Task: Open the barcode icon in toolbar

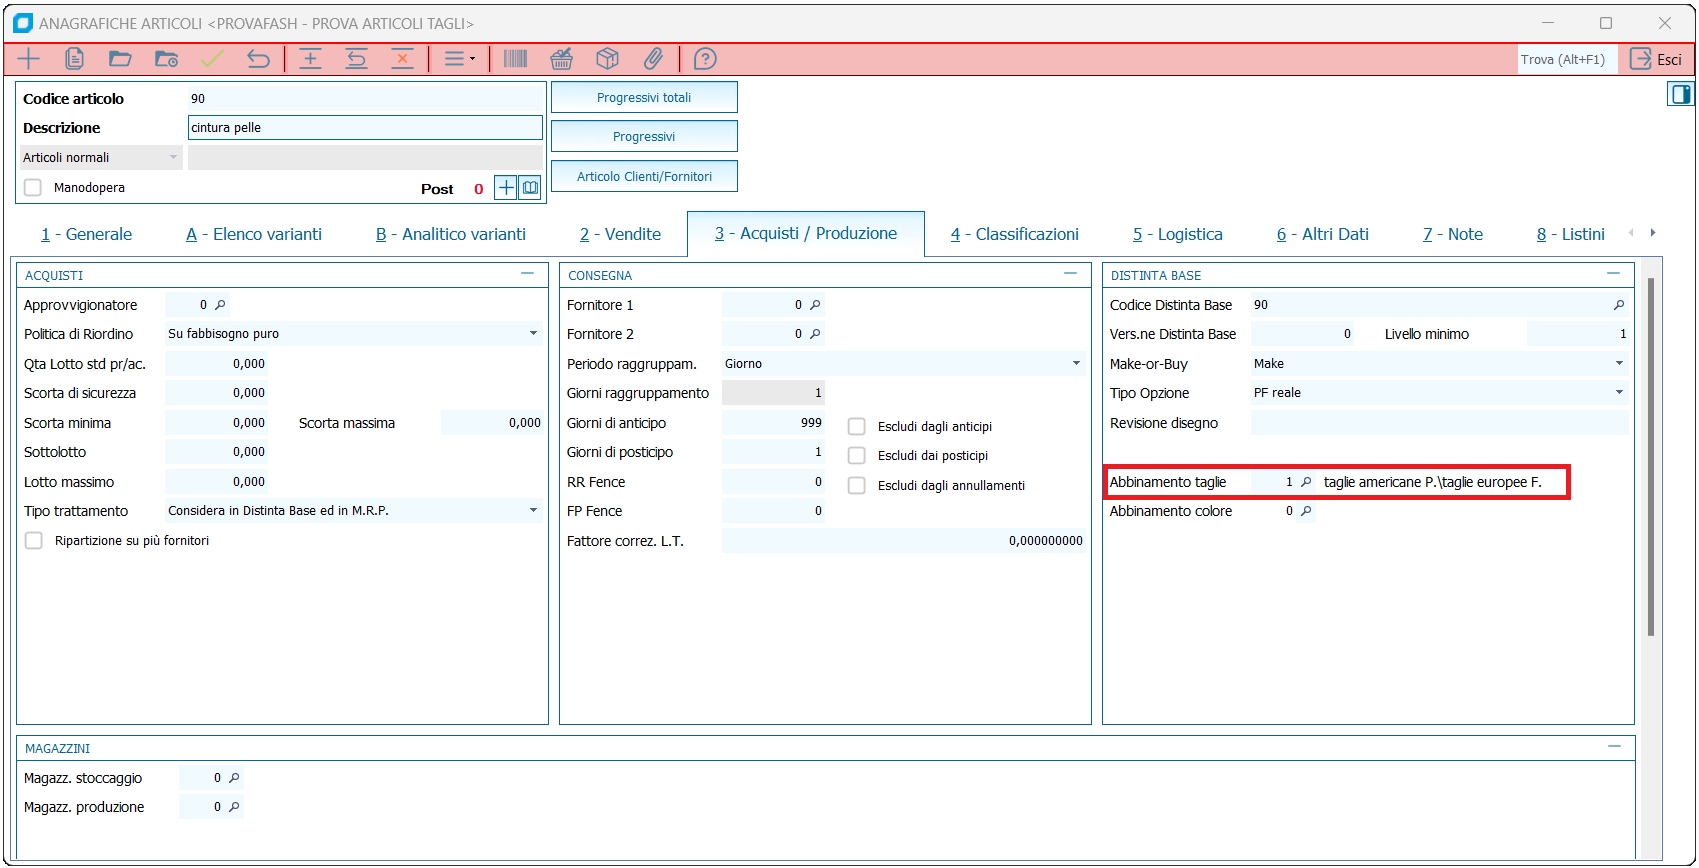Action: tap(515, 59)
